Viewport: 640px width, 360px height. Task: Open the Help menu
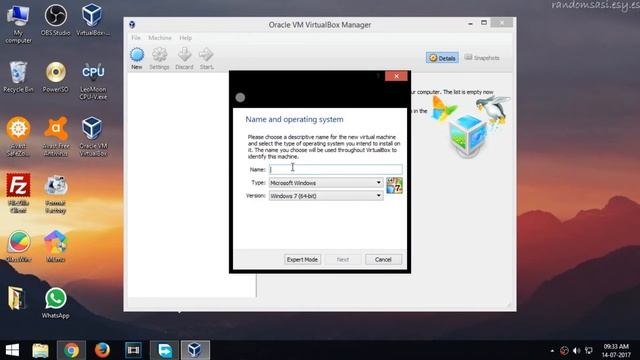[185, 38]
